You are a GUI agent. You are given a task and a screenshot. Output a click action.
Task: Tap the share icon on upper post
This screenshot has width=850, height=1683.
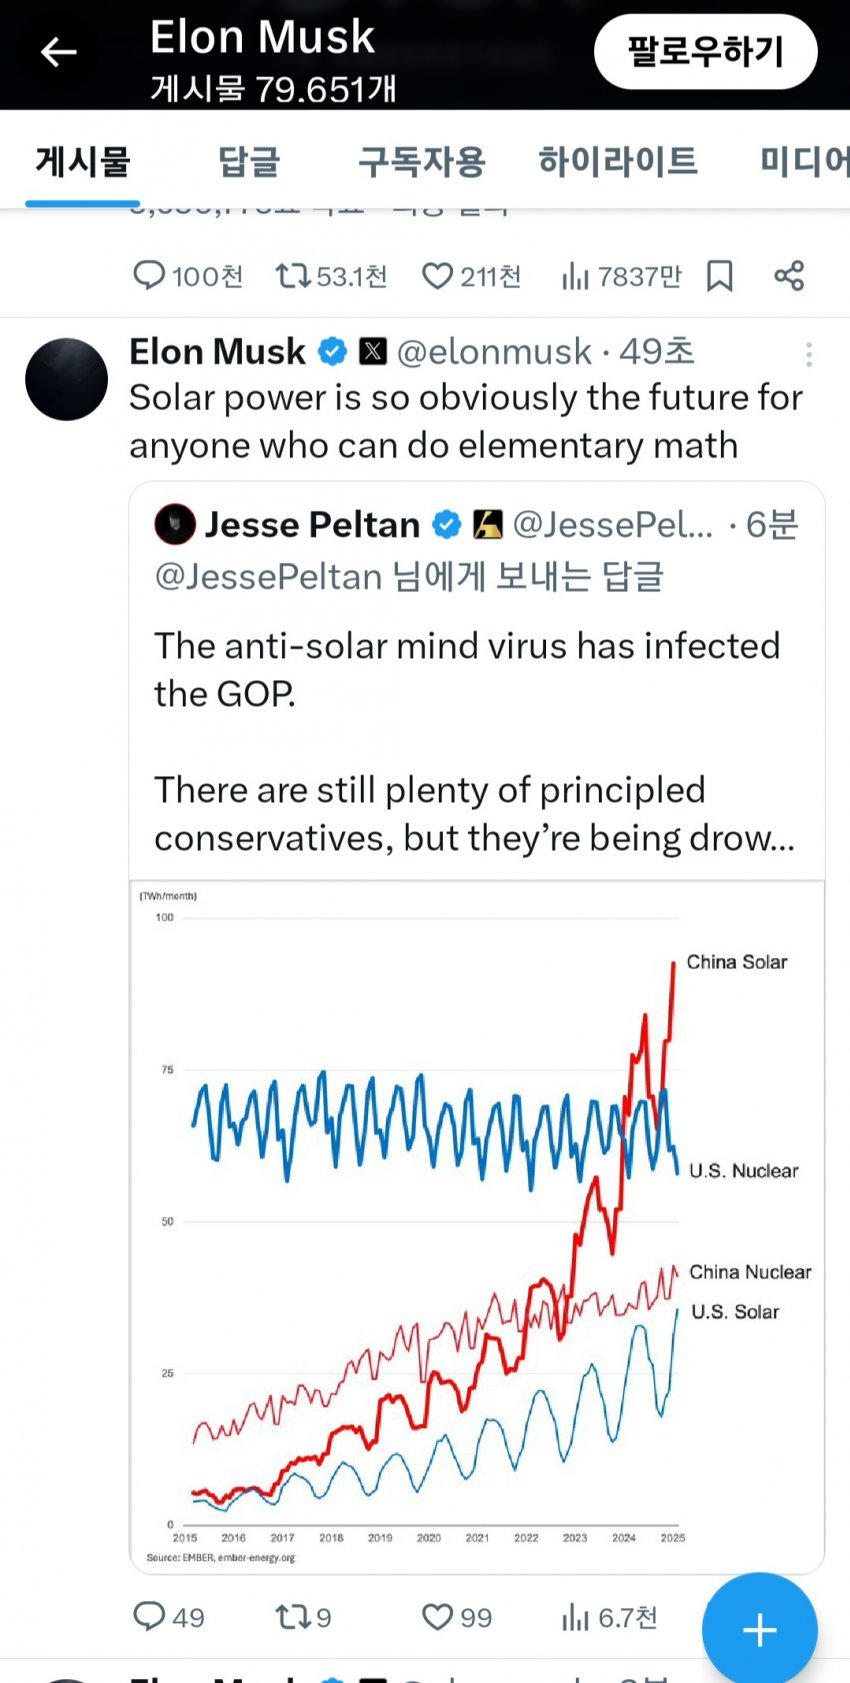pyautogui.click(x=789, y=276)
